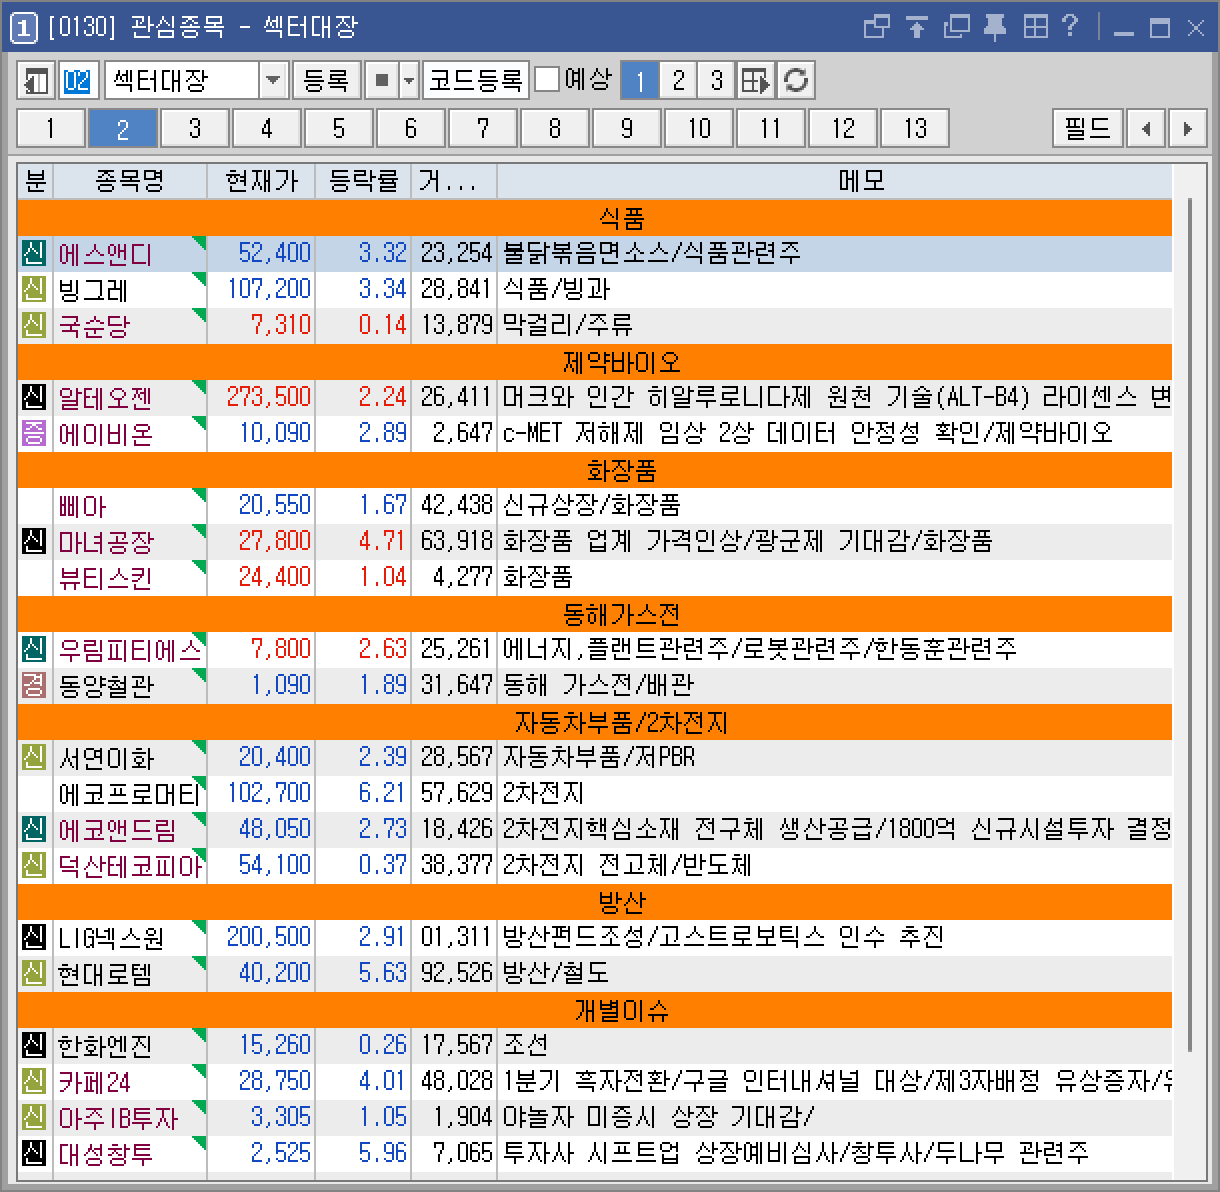
Task: Click the watchlist group list icon beside 02
Action: pos(37,81)
